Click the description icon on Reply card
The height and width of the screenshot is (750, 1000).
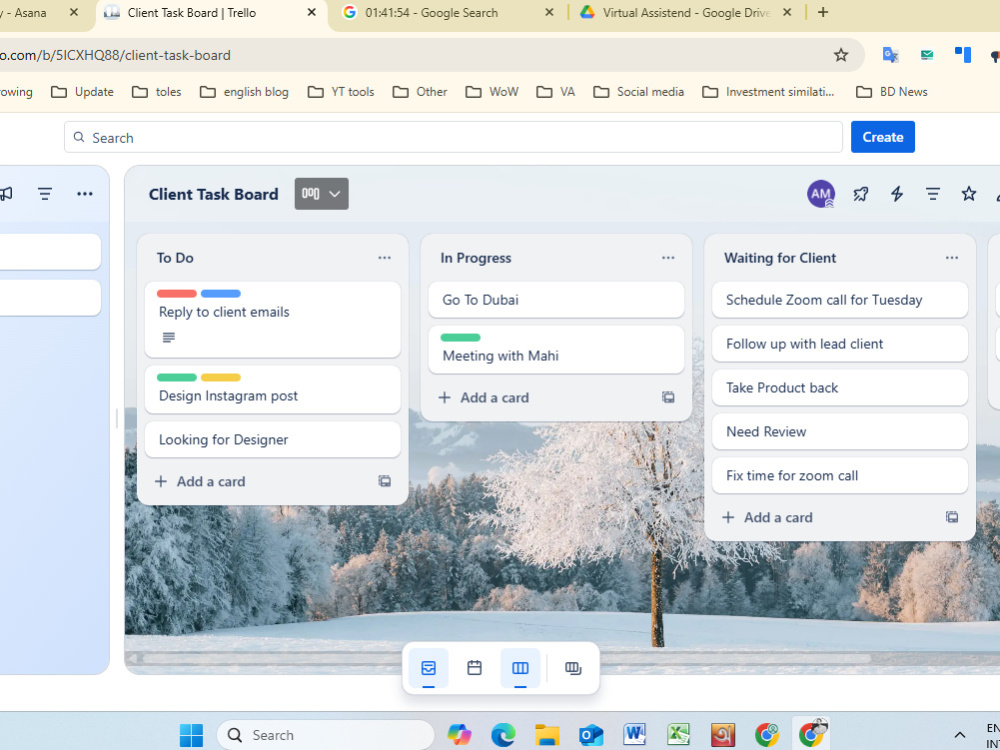click(x=168, y=337)
